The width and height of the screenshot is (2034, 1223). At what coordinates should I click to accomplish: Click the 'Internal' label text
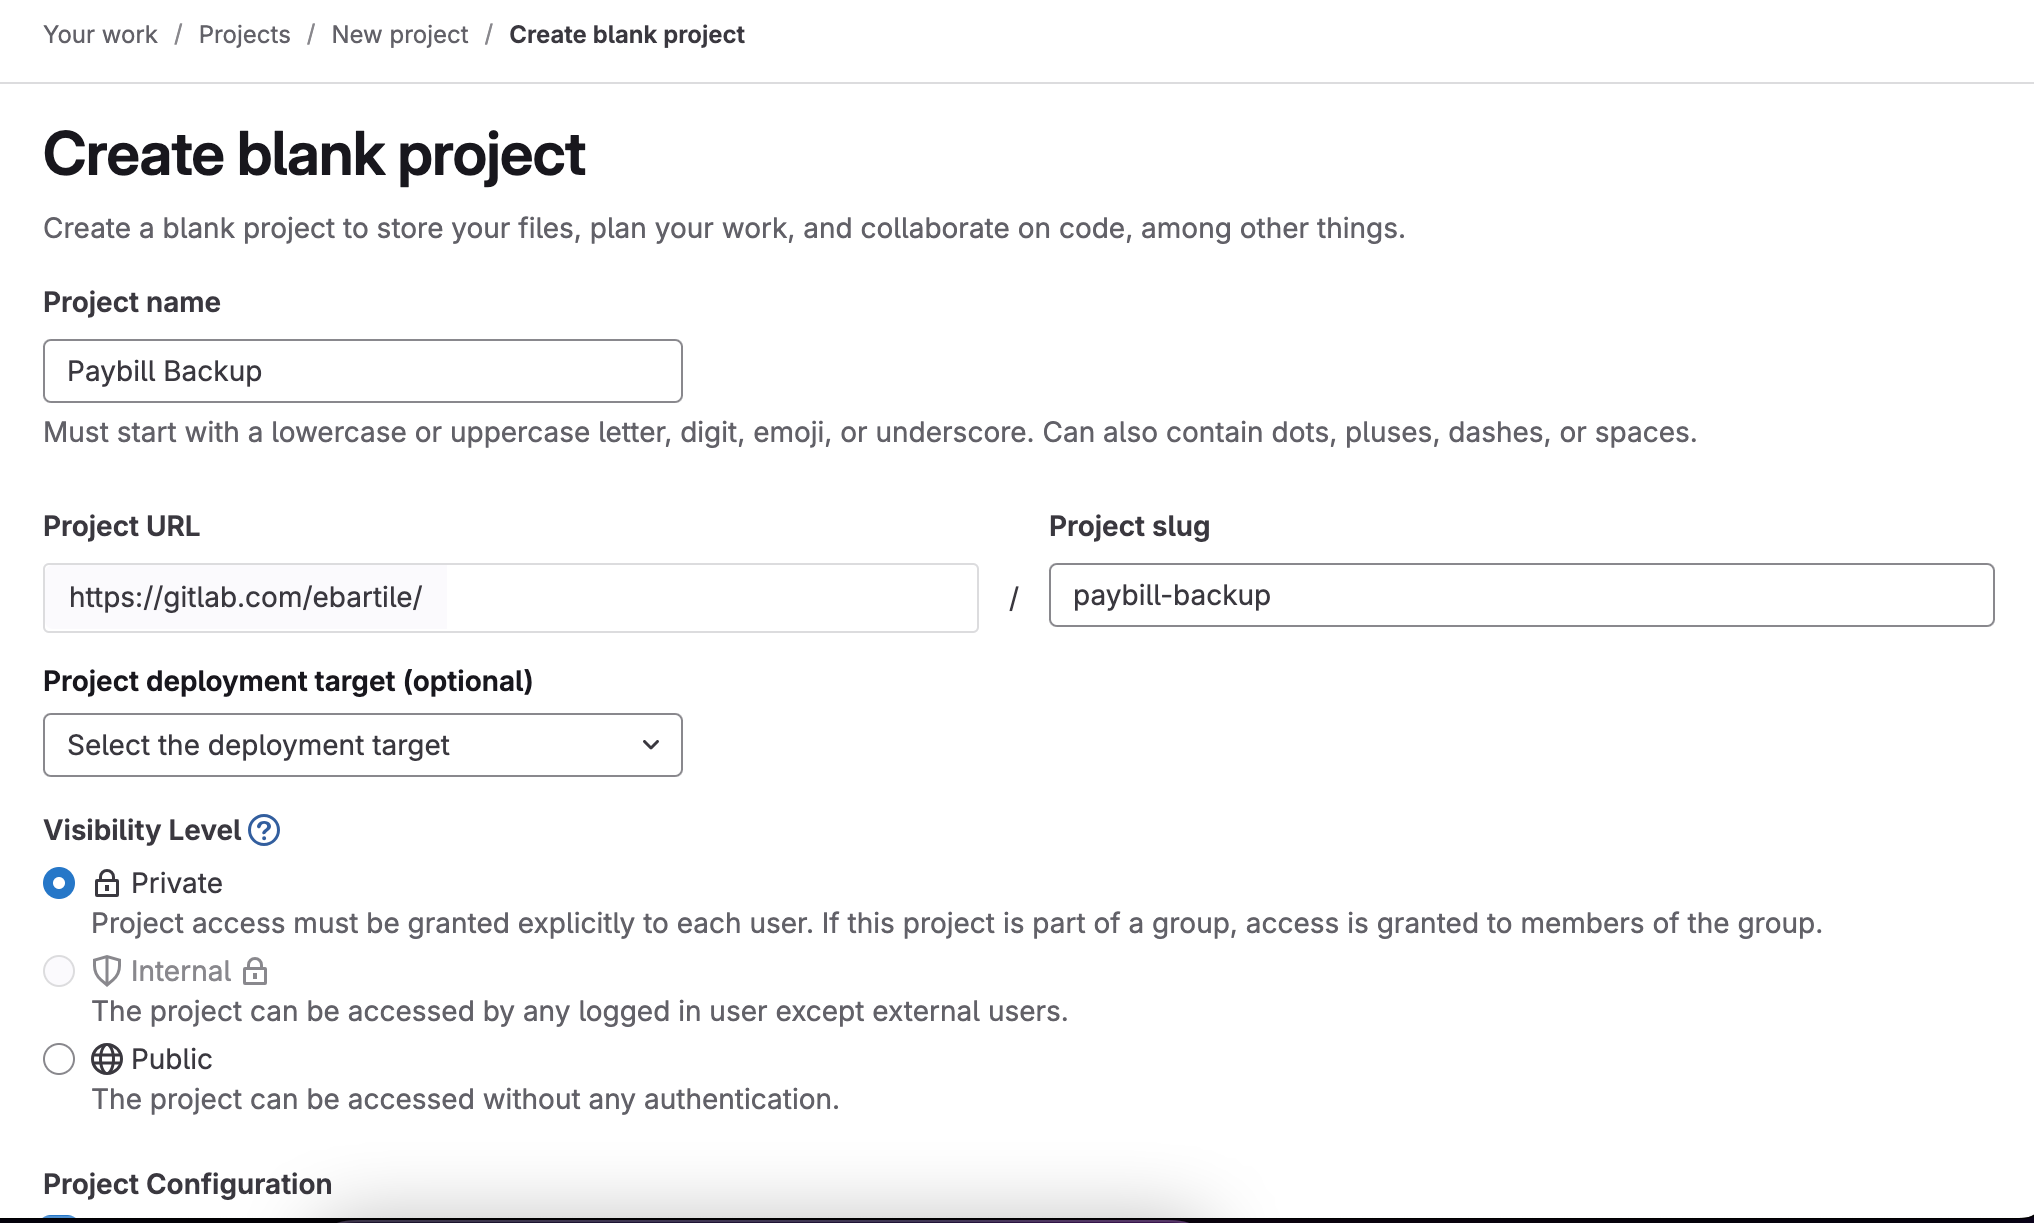(181, 971)
